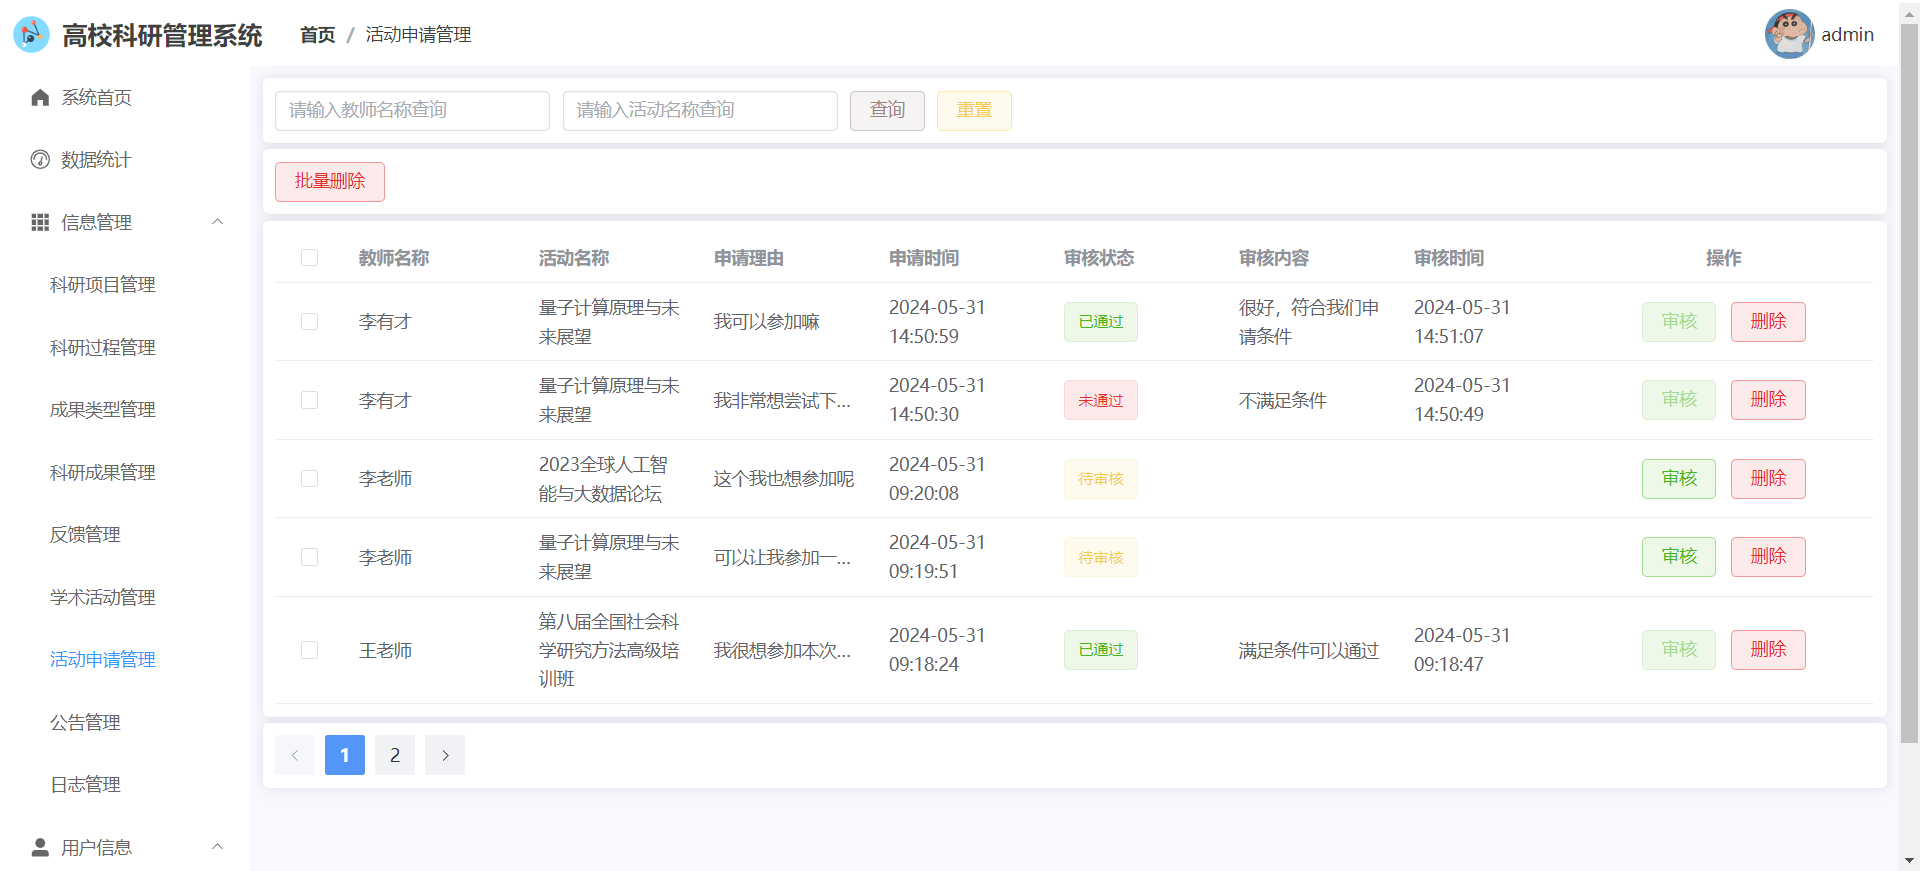This screenshot has width=1920, height=871.
Task: Click 审核 for the 王老师 row
Action: point(1679,649)
